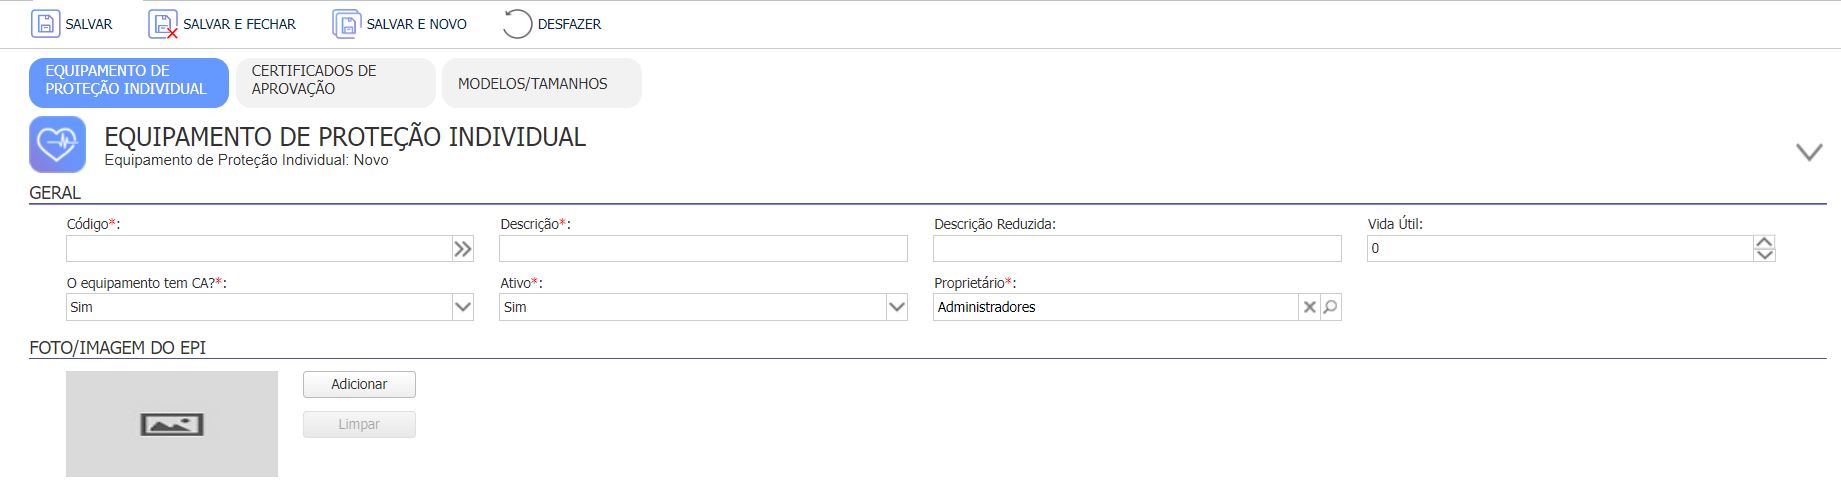Screen dimensions: 1841x494
Task: Clear Proprietário with the X icon
Action: point(1309,307)
